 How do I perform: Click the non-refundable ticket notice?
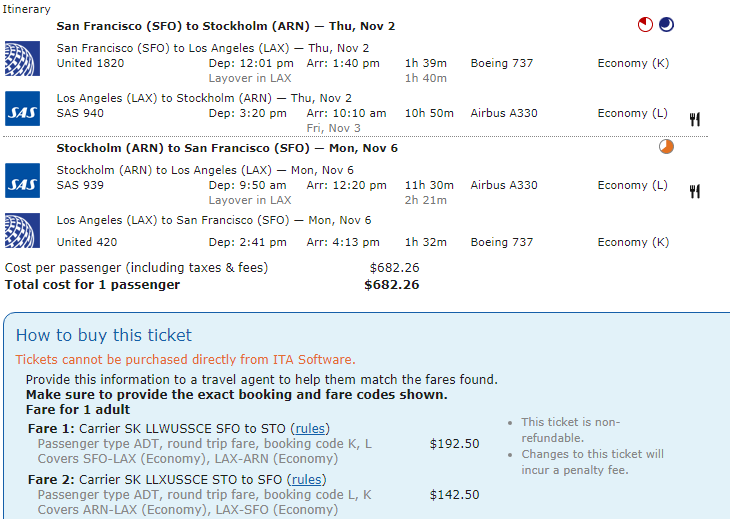(570, 430)
